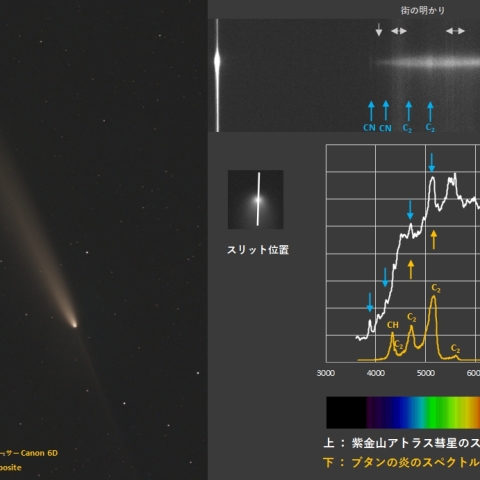The height and width of the screenshot is (480, 480).
Task: Click the yellow caption line starting with 下
Action: pyautogui.click(x=401, y=462)
